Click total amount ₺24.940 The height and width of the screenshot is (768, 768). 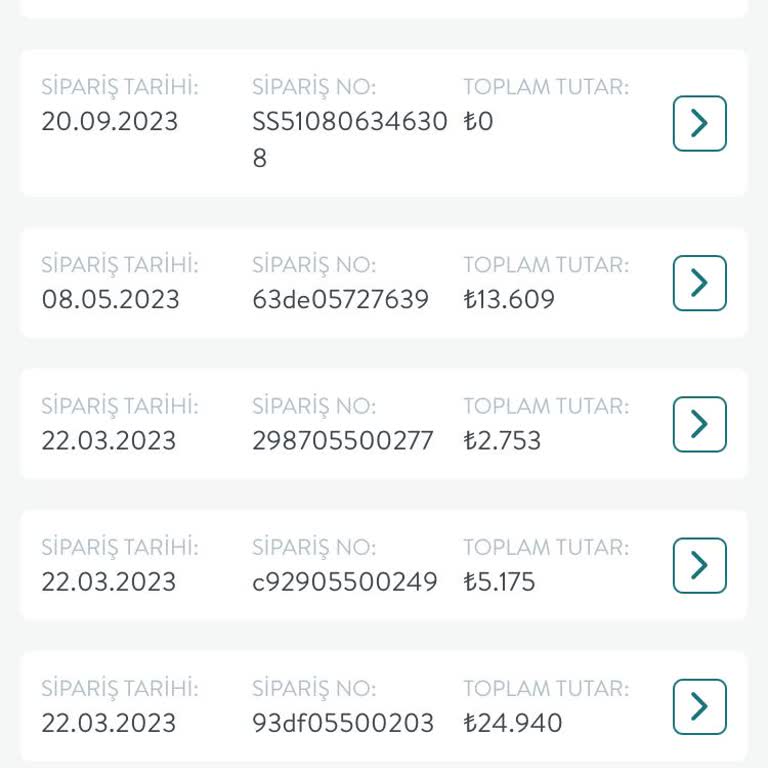click(x=513, y=722)
